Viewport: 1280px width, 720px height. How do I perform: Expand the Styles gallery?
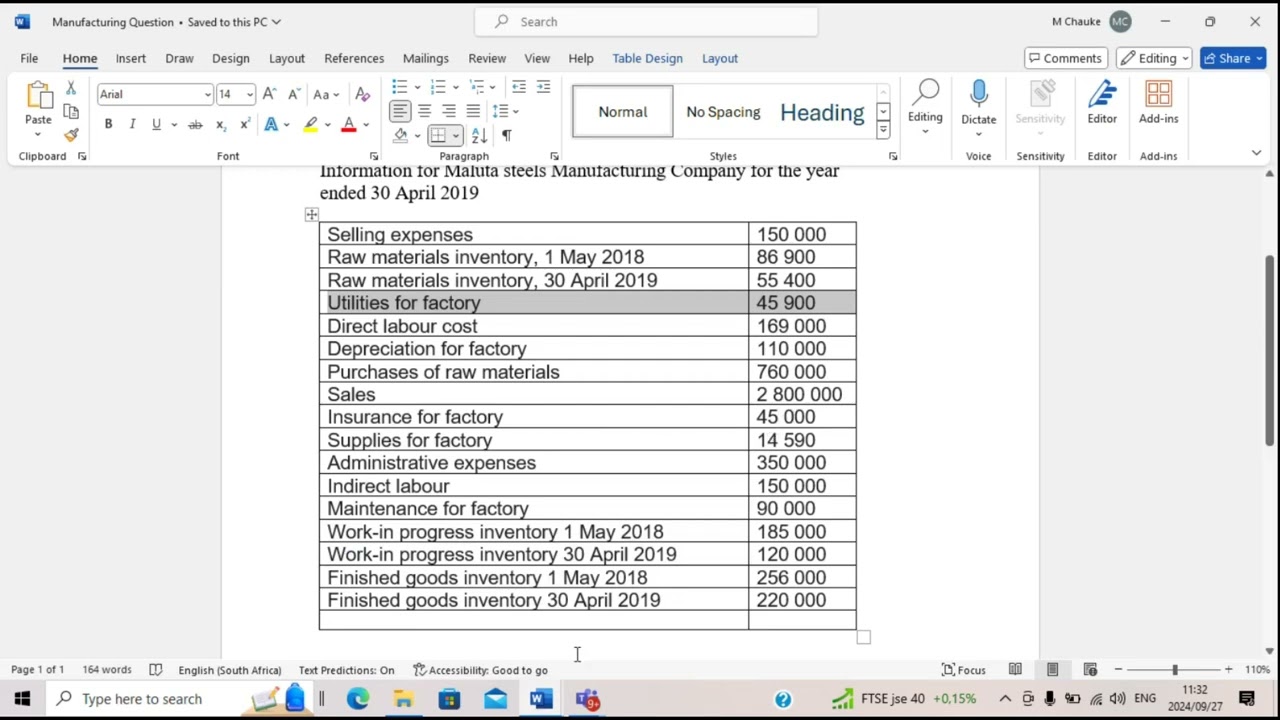coord(883,131)
